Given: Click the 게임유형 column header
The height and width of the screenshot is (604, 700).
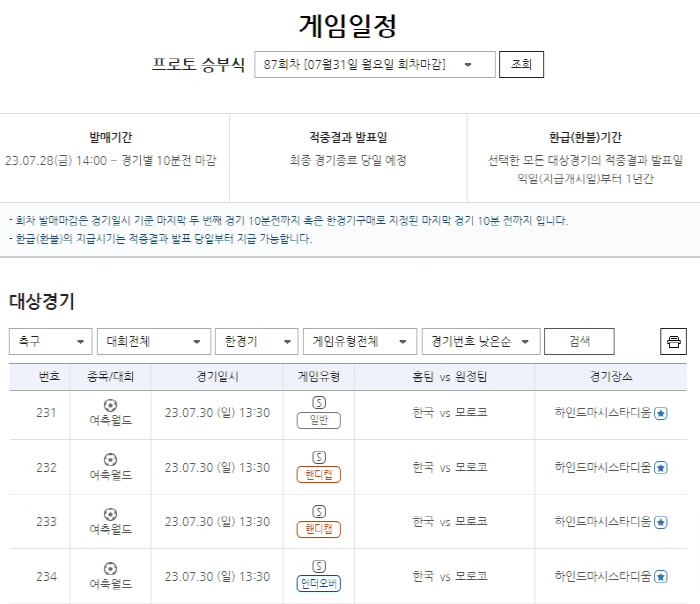Looking at the screenshot, I should (319, 377).
